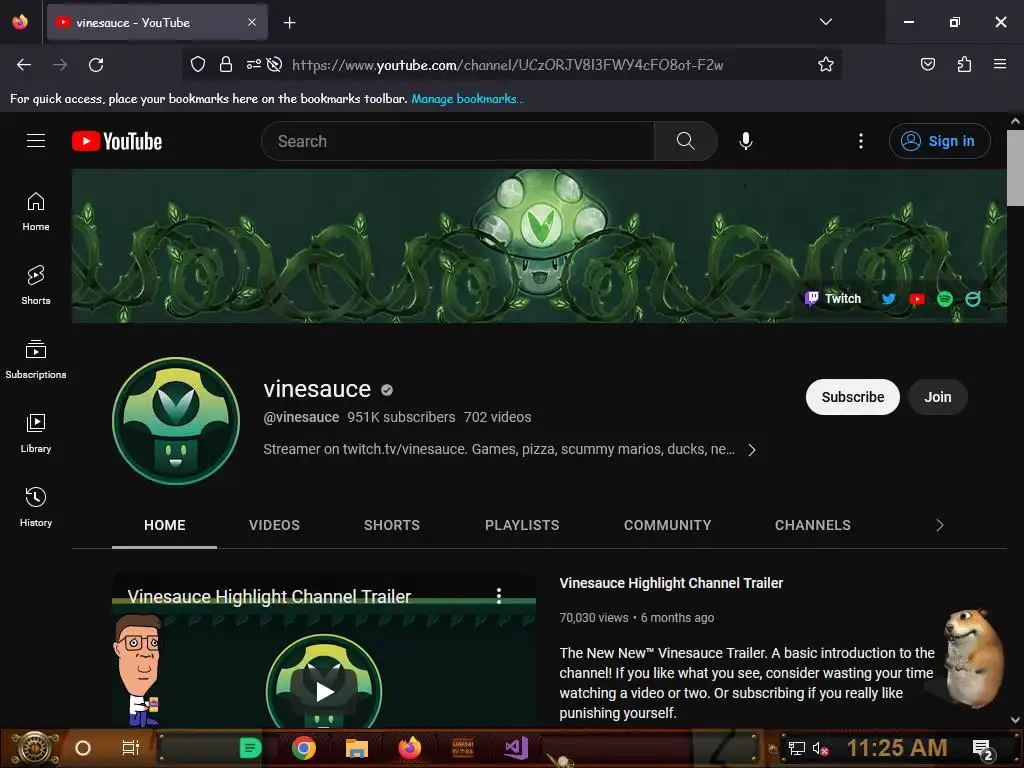Click the muted volume tray icon
The image size is (1024, 768).
point(820,748)
